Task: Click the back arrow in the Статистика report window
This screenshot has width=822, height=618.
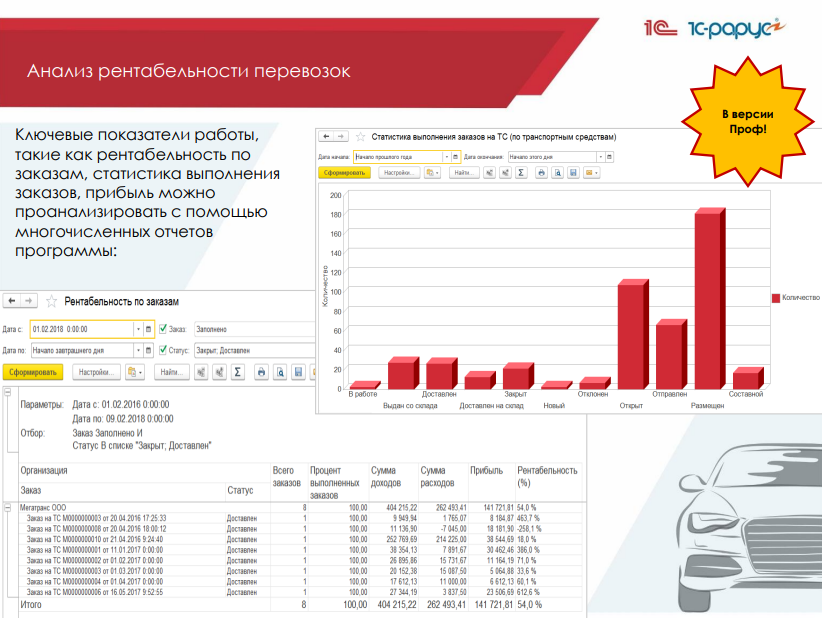Action: [327, 136]
